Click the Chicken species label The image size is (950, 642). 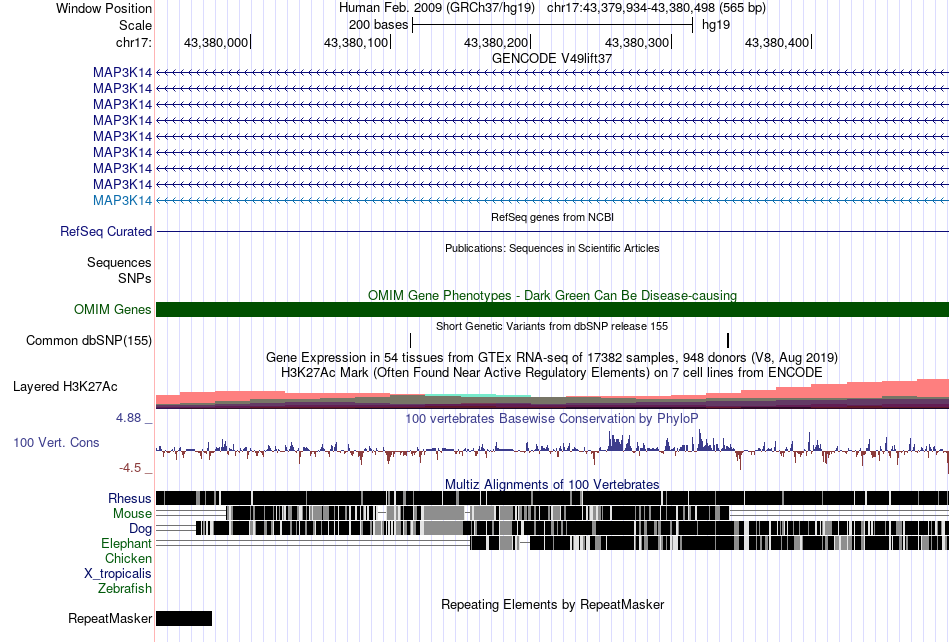128,558
